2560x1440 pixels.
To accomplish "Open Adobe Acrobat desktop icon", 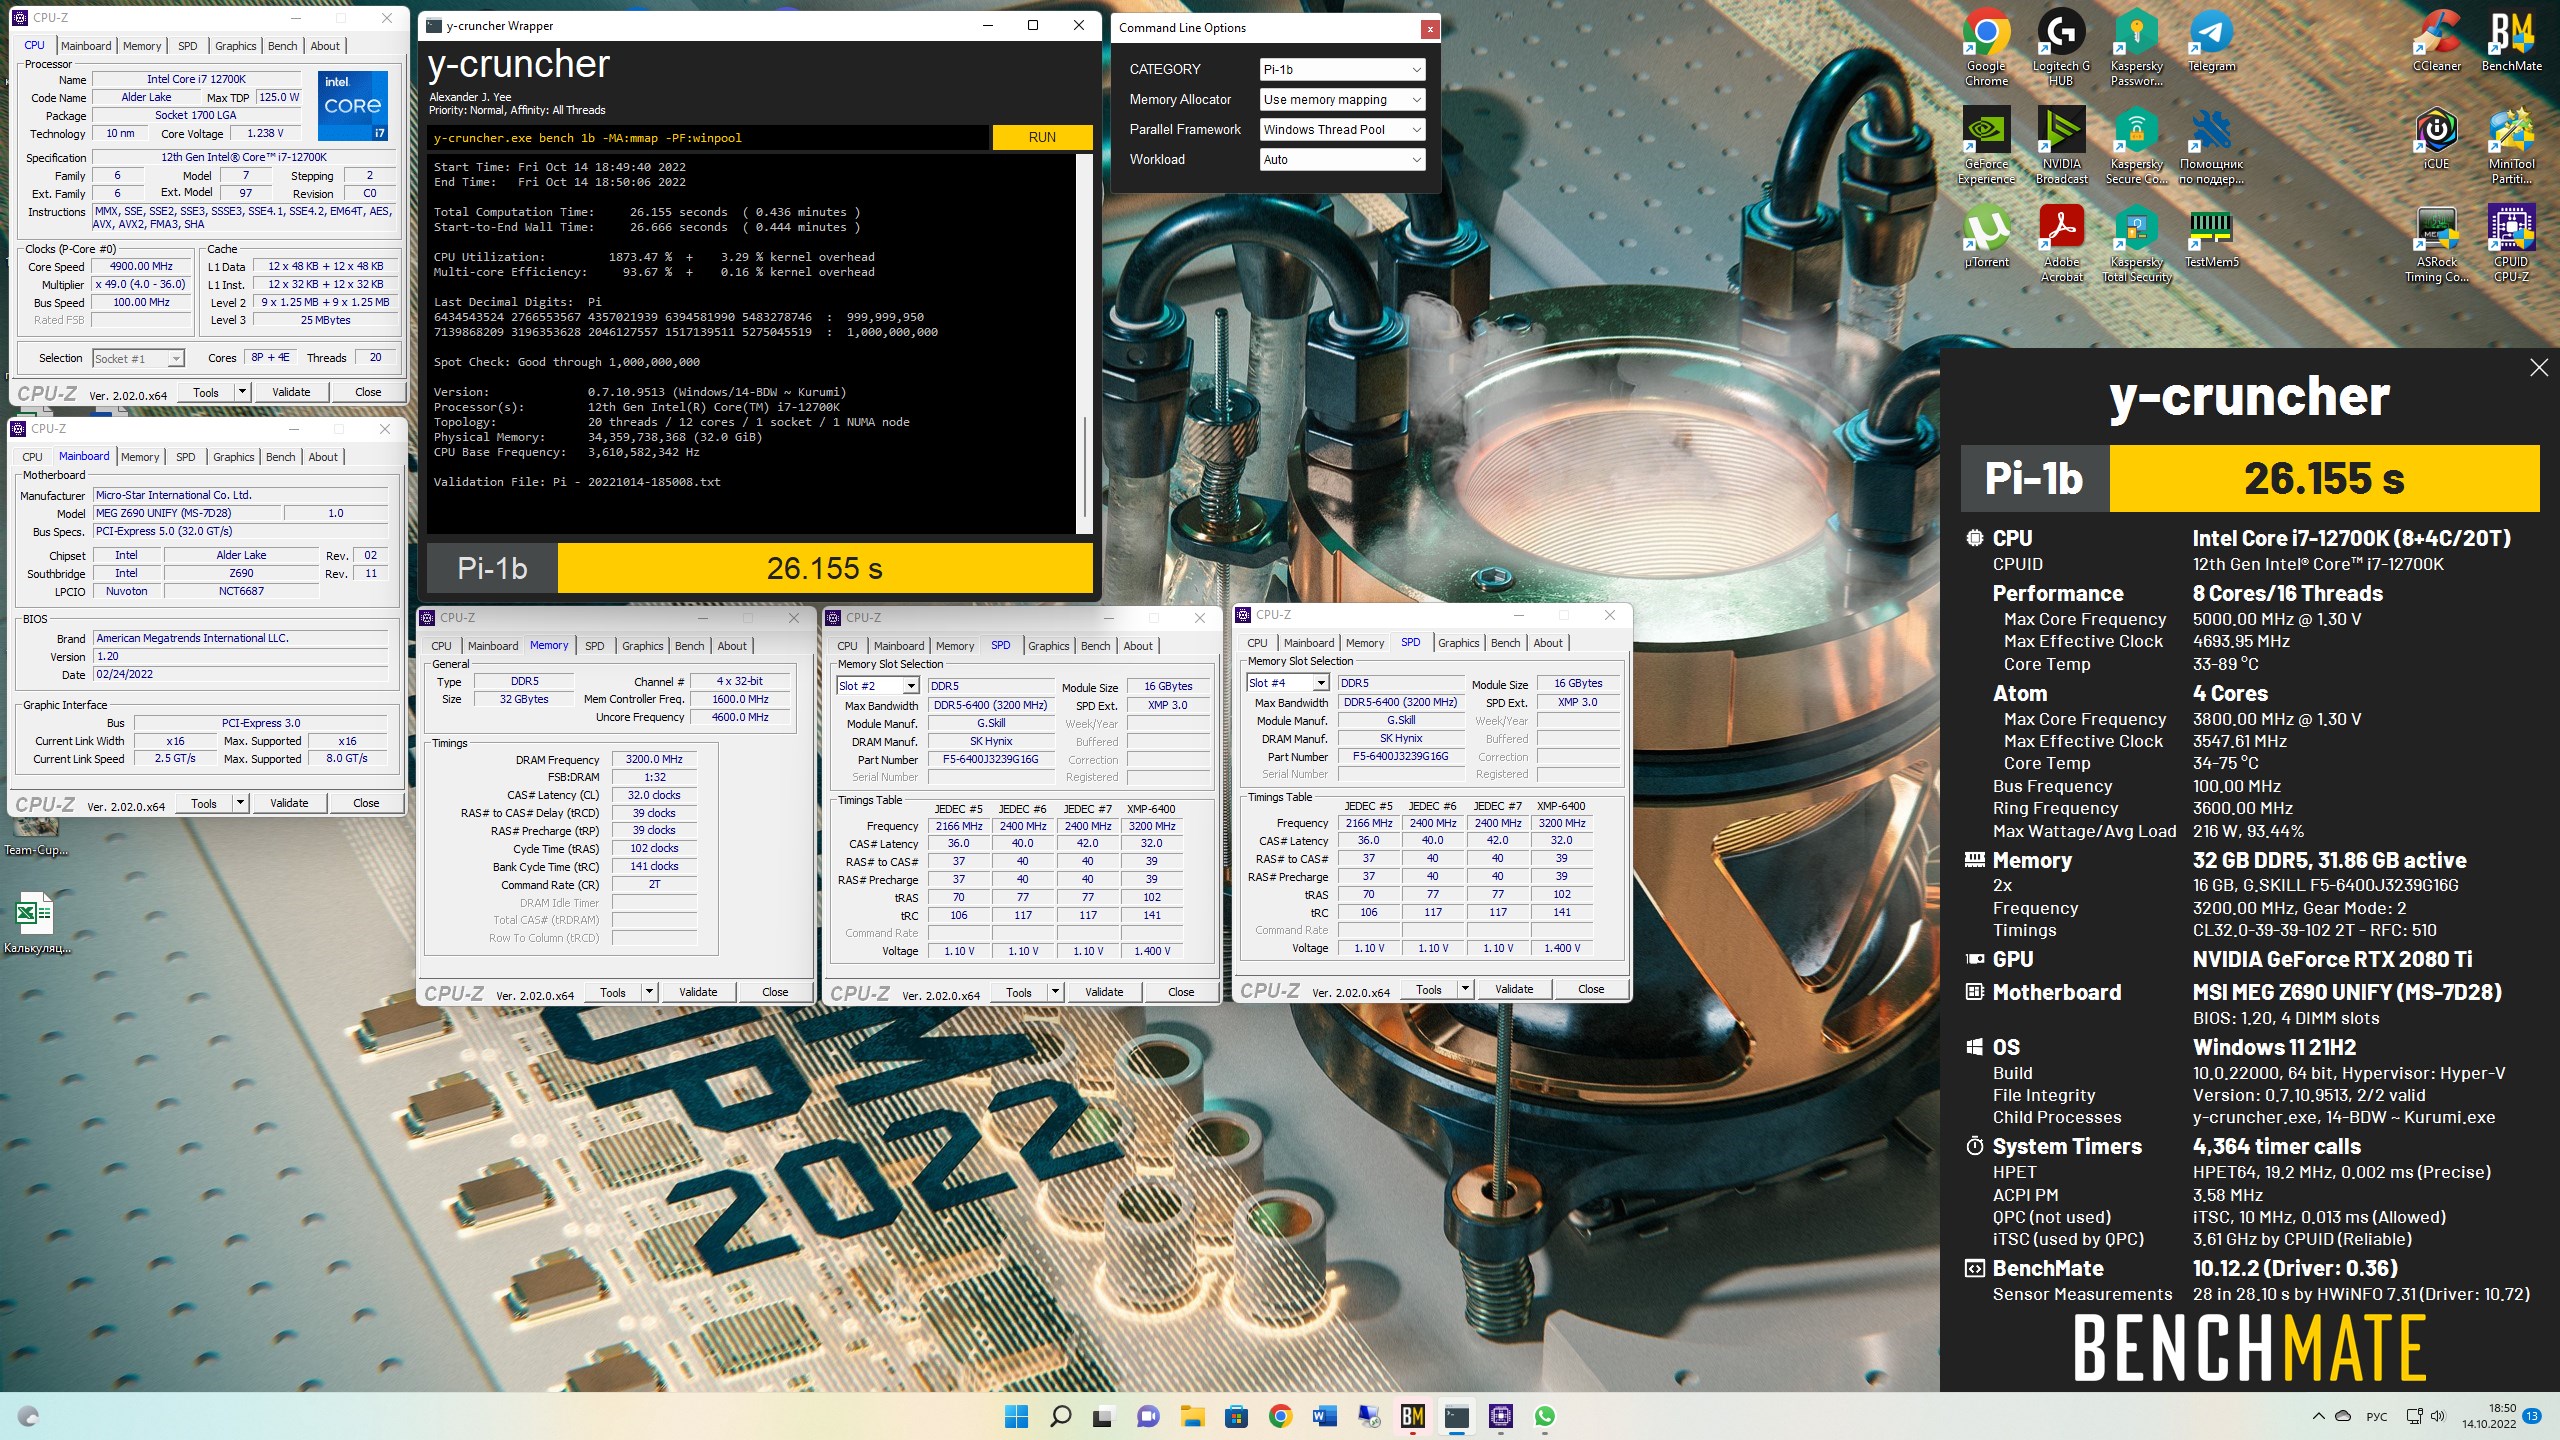I will [2061, 244].
